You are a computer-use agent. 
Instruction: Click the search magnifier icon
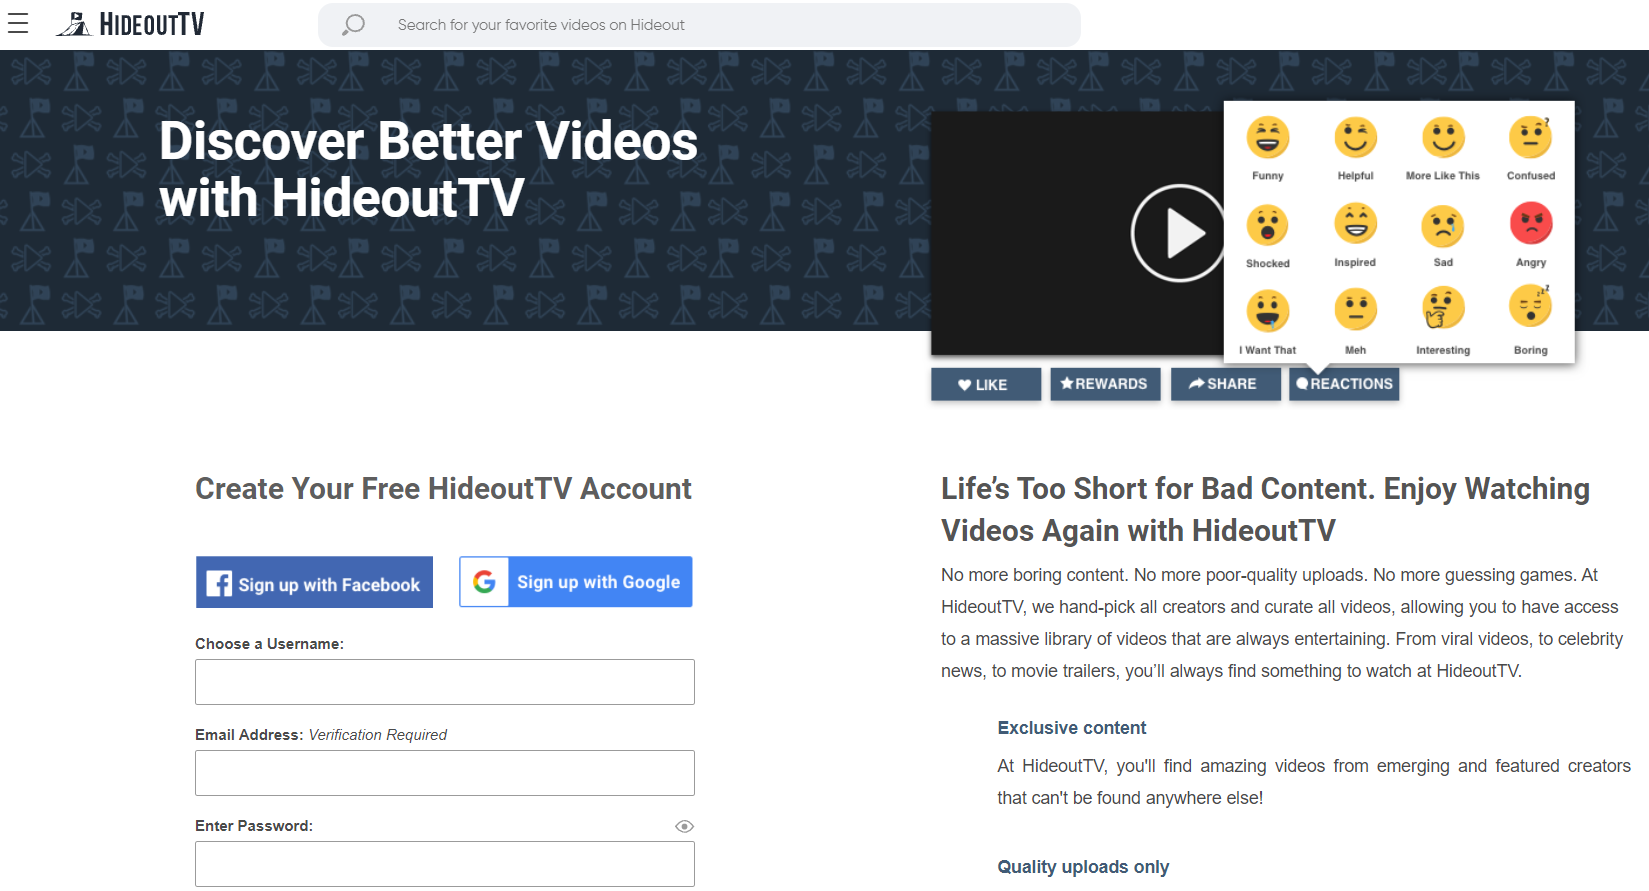pos(353,25)
